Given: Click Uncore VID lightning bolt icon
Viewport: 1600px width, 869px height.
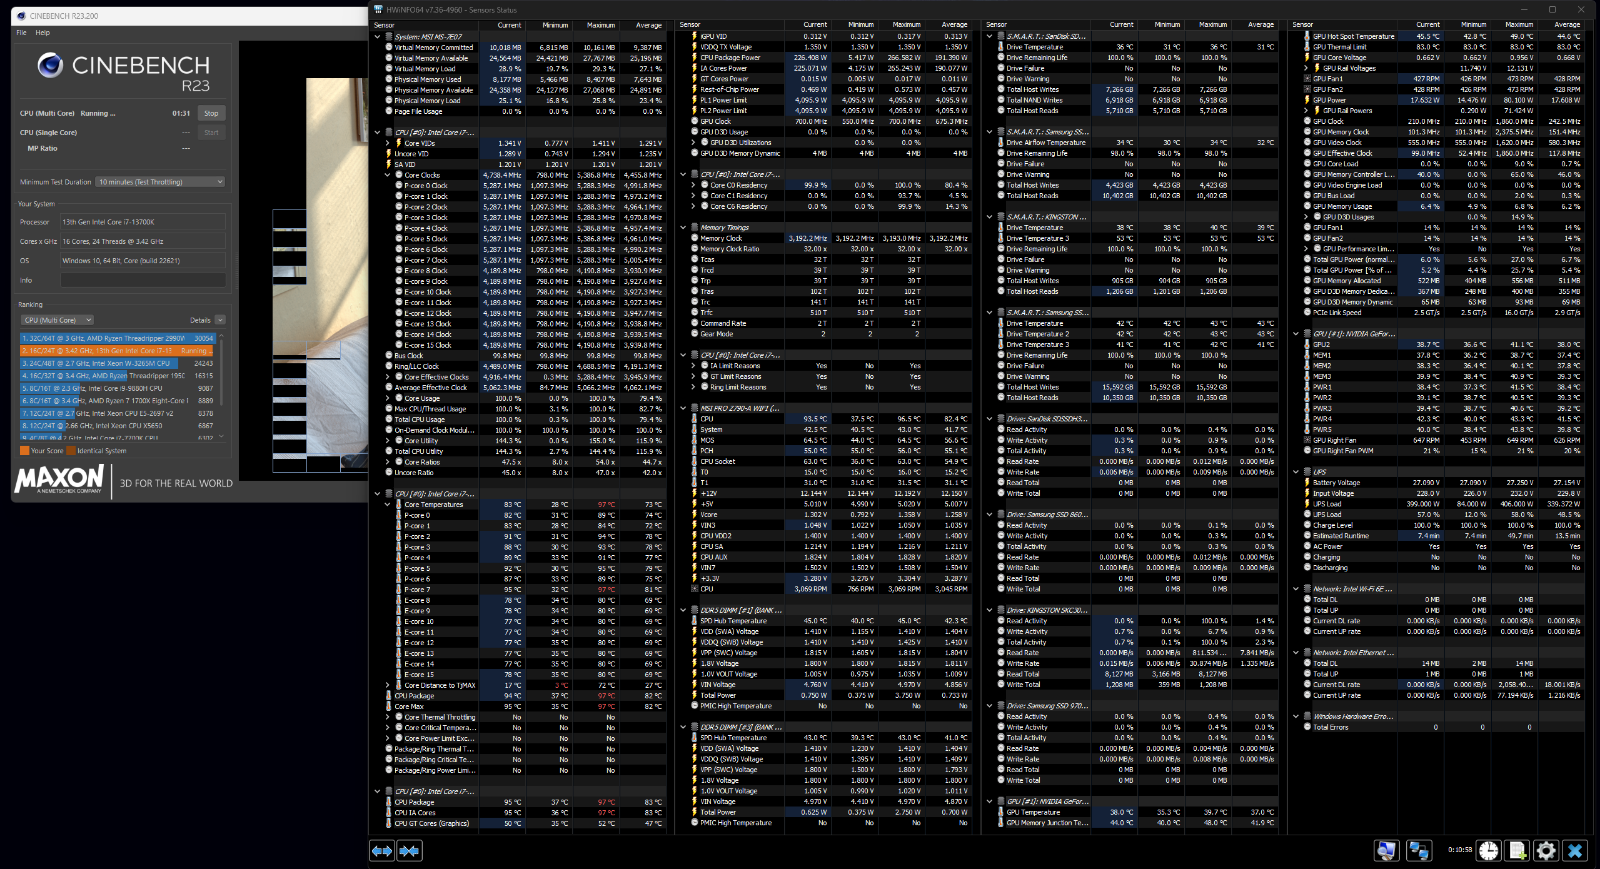Looking at the screenshot, I should [x=389, y=154].
